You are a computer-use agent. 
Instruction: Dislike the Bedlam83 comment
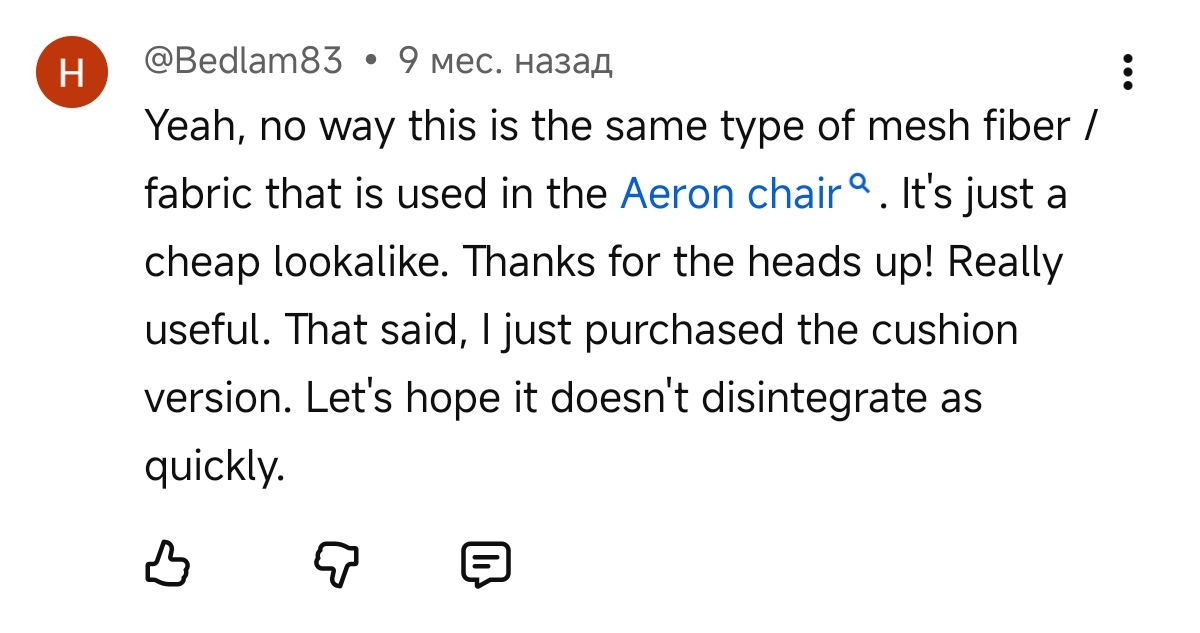(337, 565)
